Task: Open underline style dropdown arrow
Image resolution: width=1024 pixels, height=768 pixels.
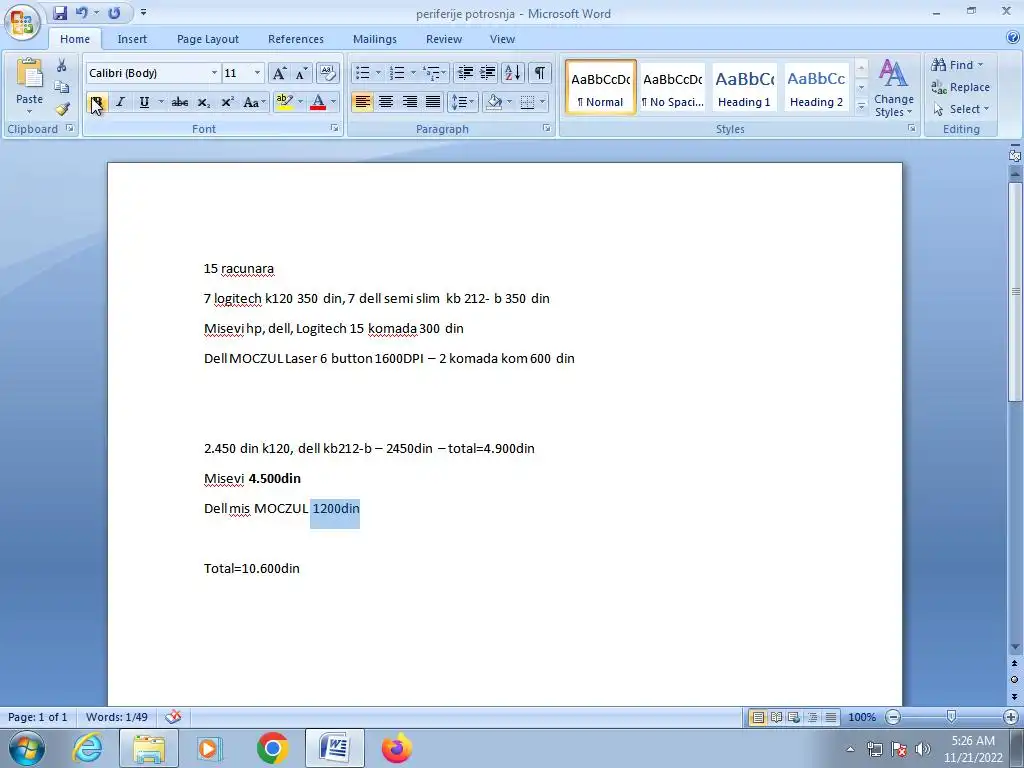Action: (x=161, y=102)
